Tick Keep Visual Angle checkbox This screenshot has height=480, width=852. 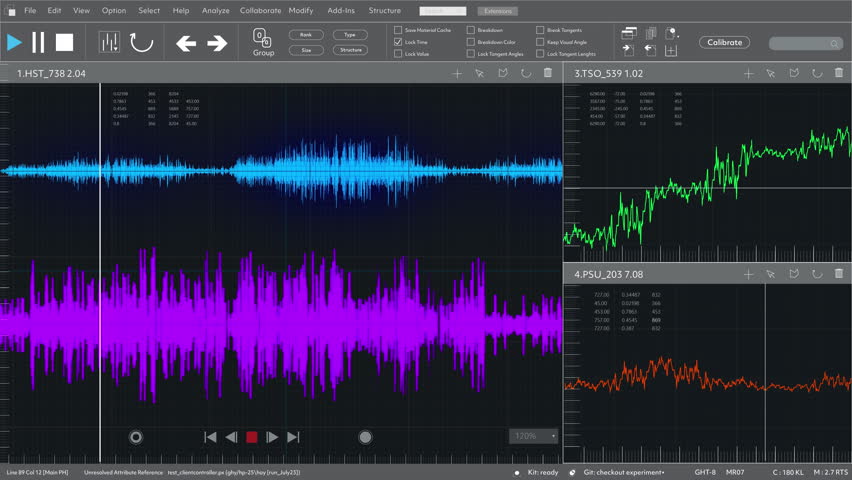540,42
